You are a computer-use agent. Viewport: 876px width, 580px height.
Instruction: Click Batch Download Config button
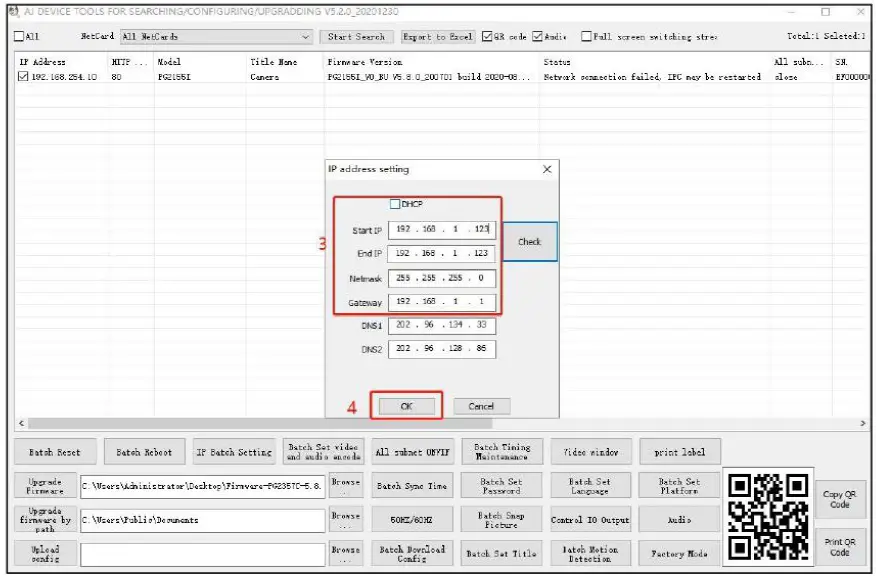412,554
